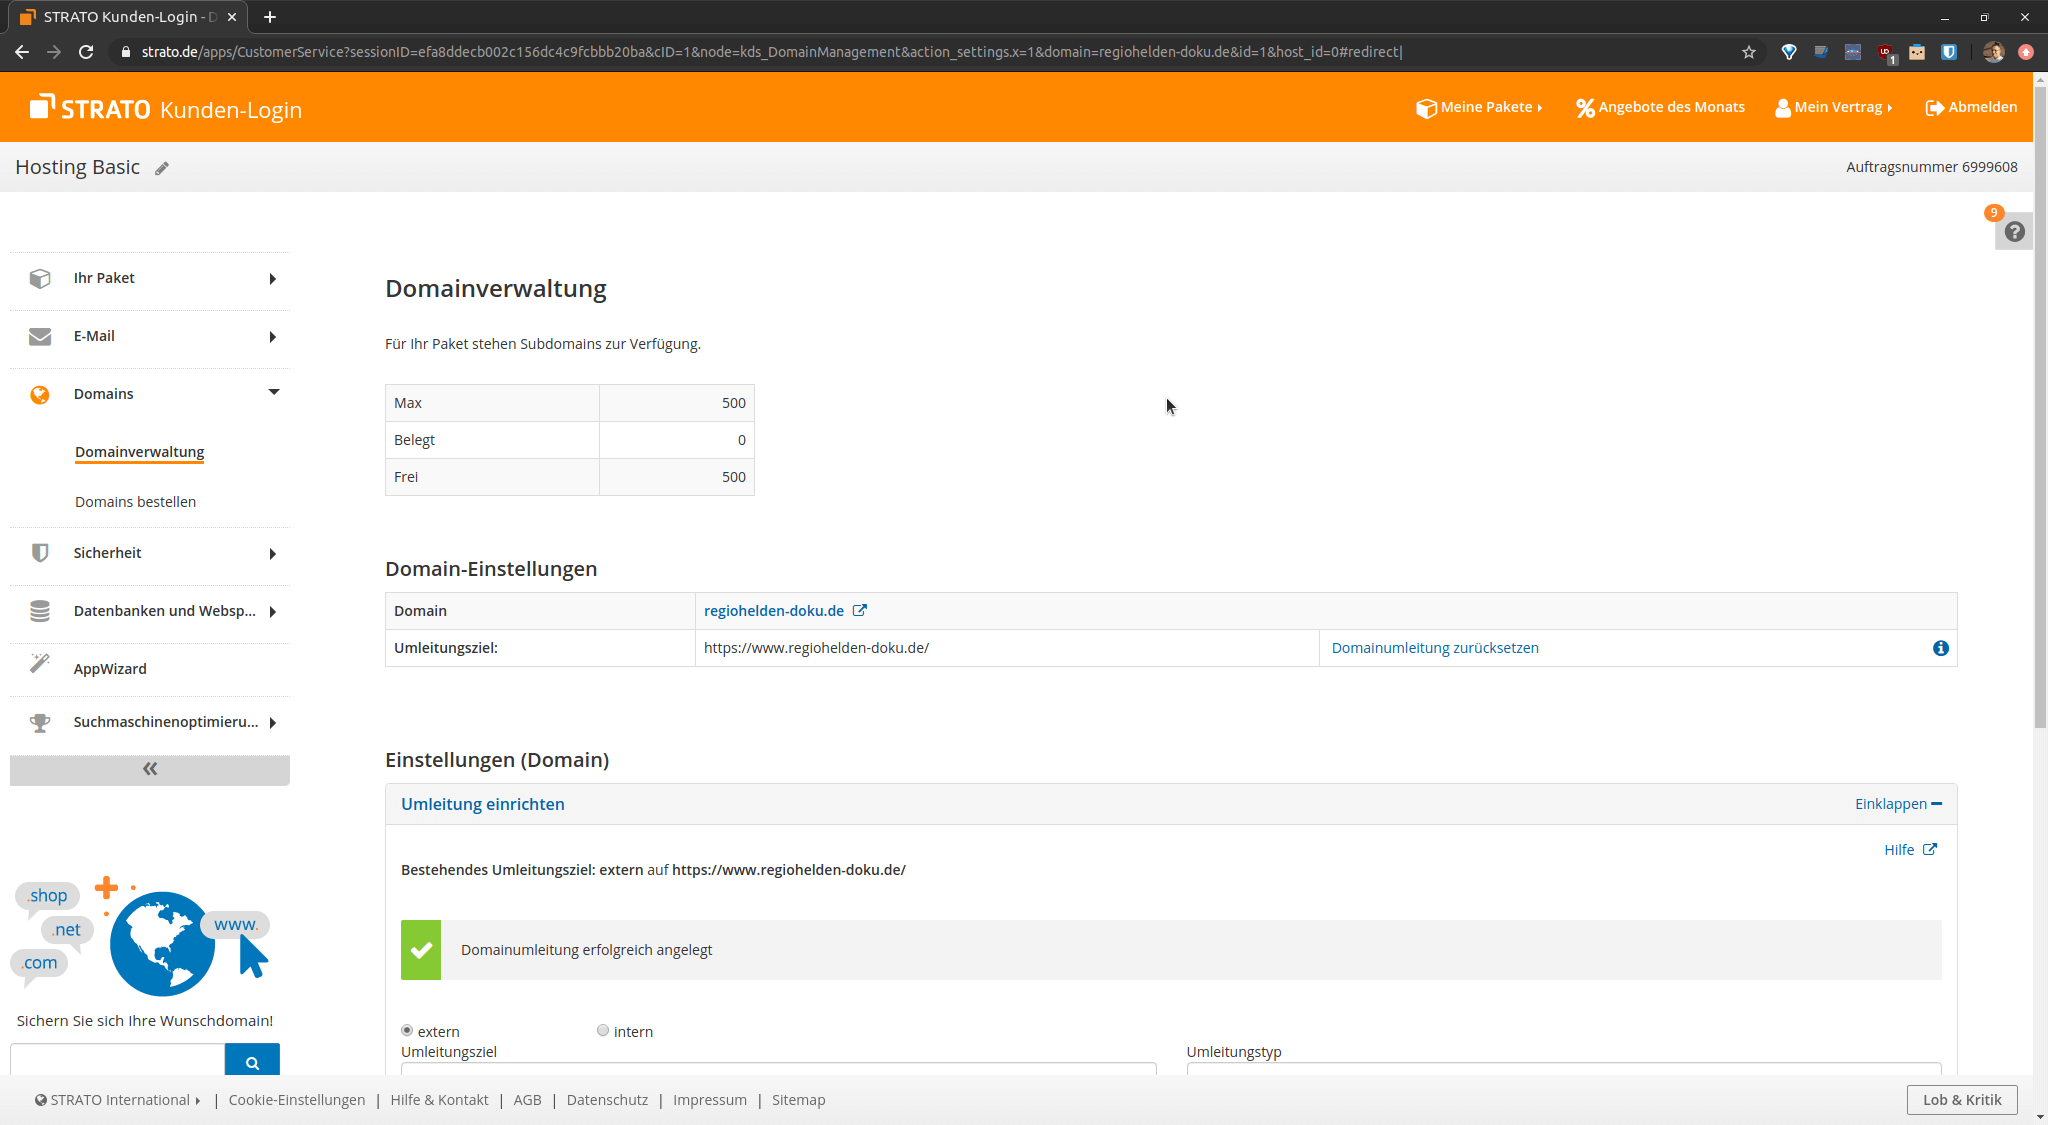Image resolution: width=2048 pixels, height=1125 pixels.
Task: Collapse sidebar with double chevron bar
Action: coord(150,769)
